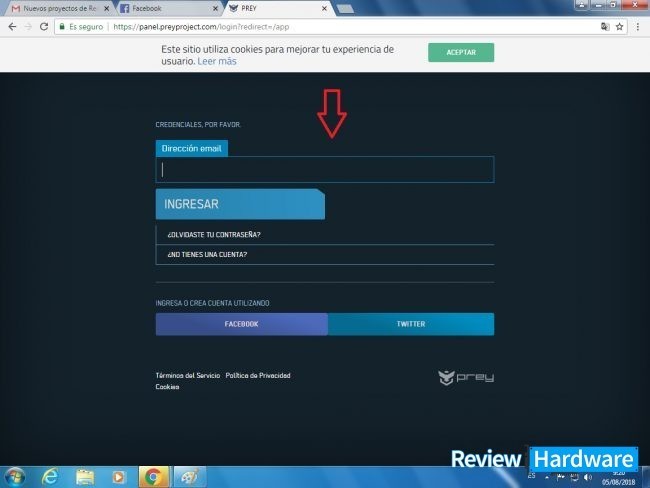The image size is (650, 488).
Task: Close the Gmail tab
Action: point(107,8)
